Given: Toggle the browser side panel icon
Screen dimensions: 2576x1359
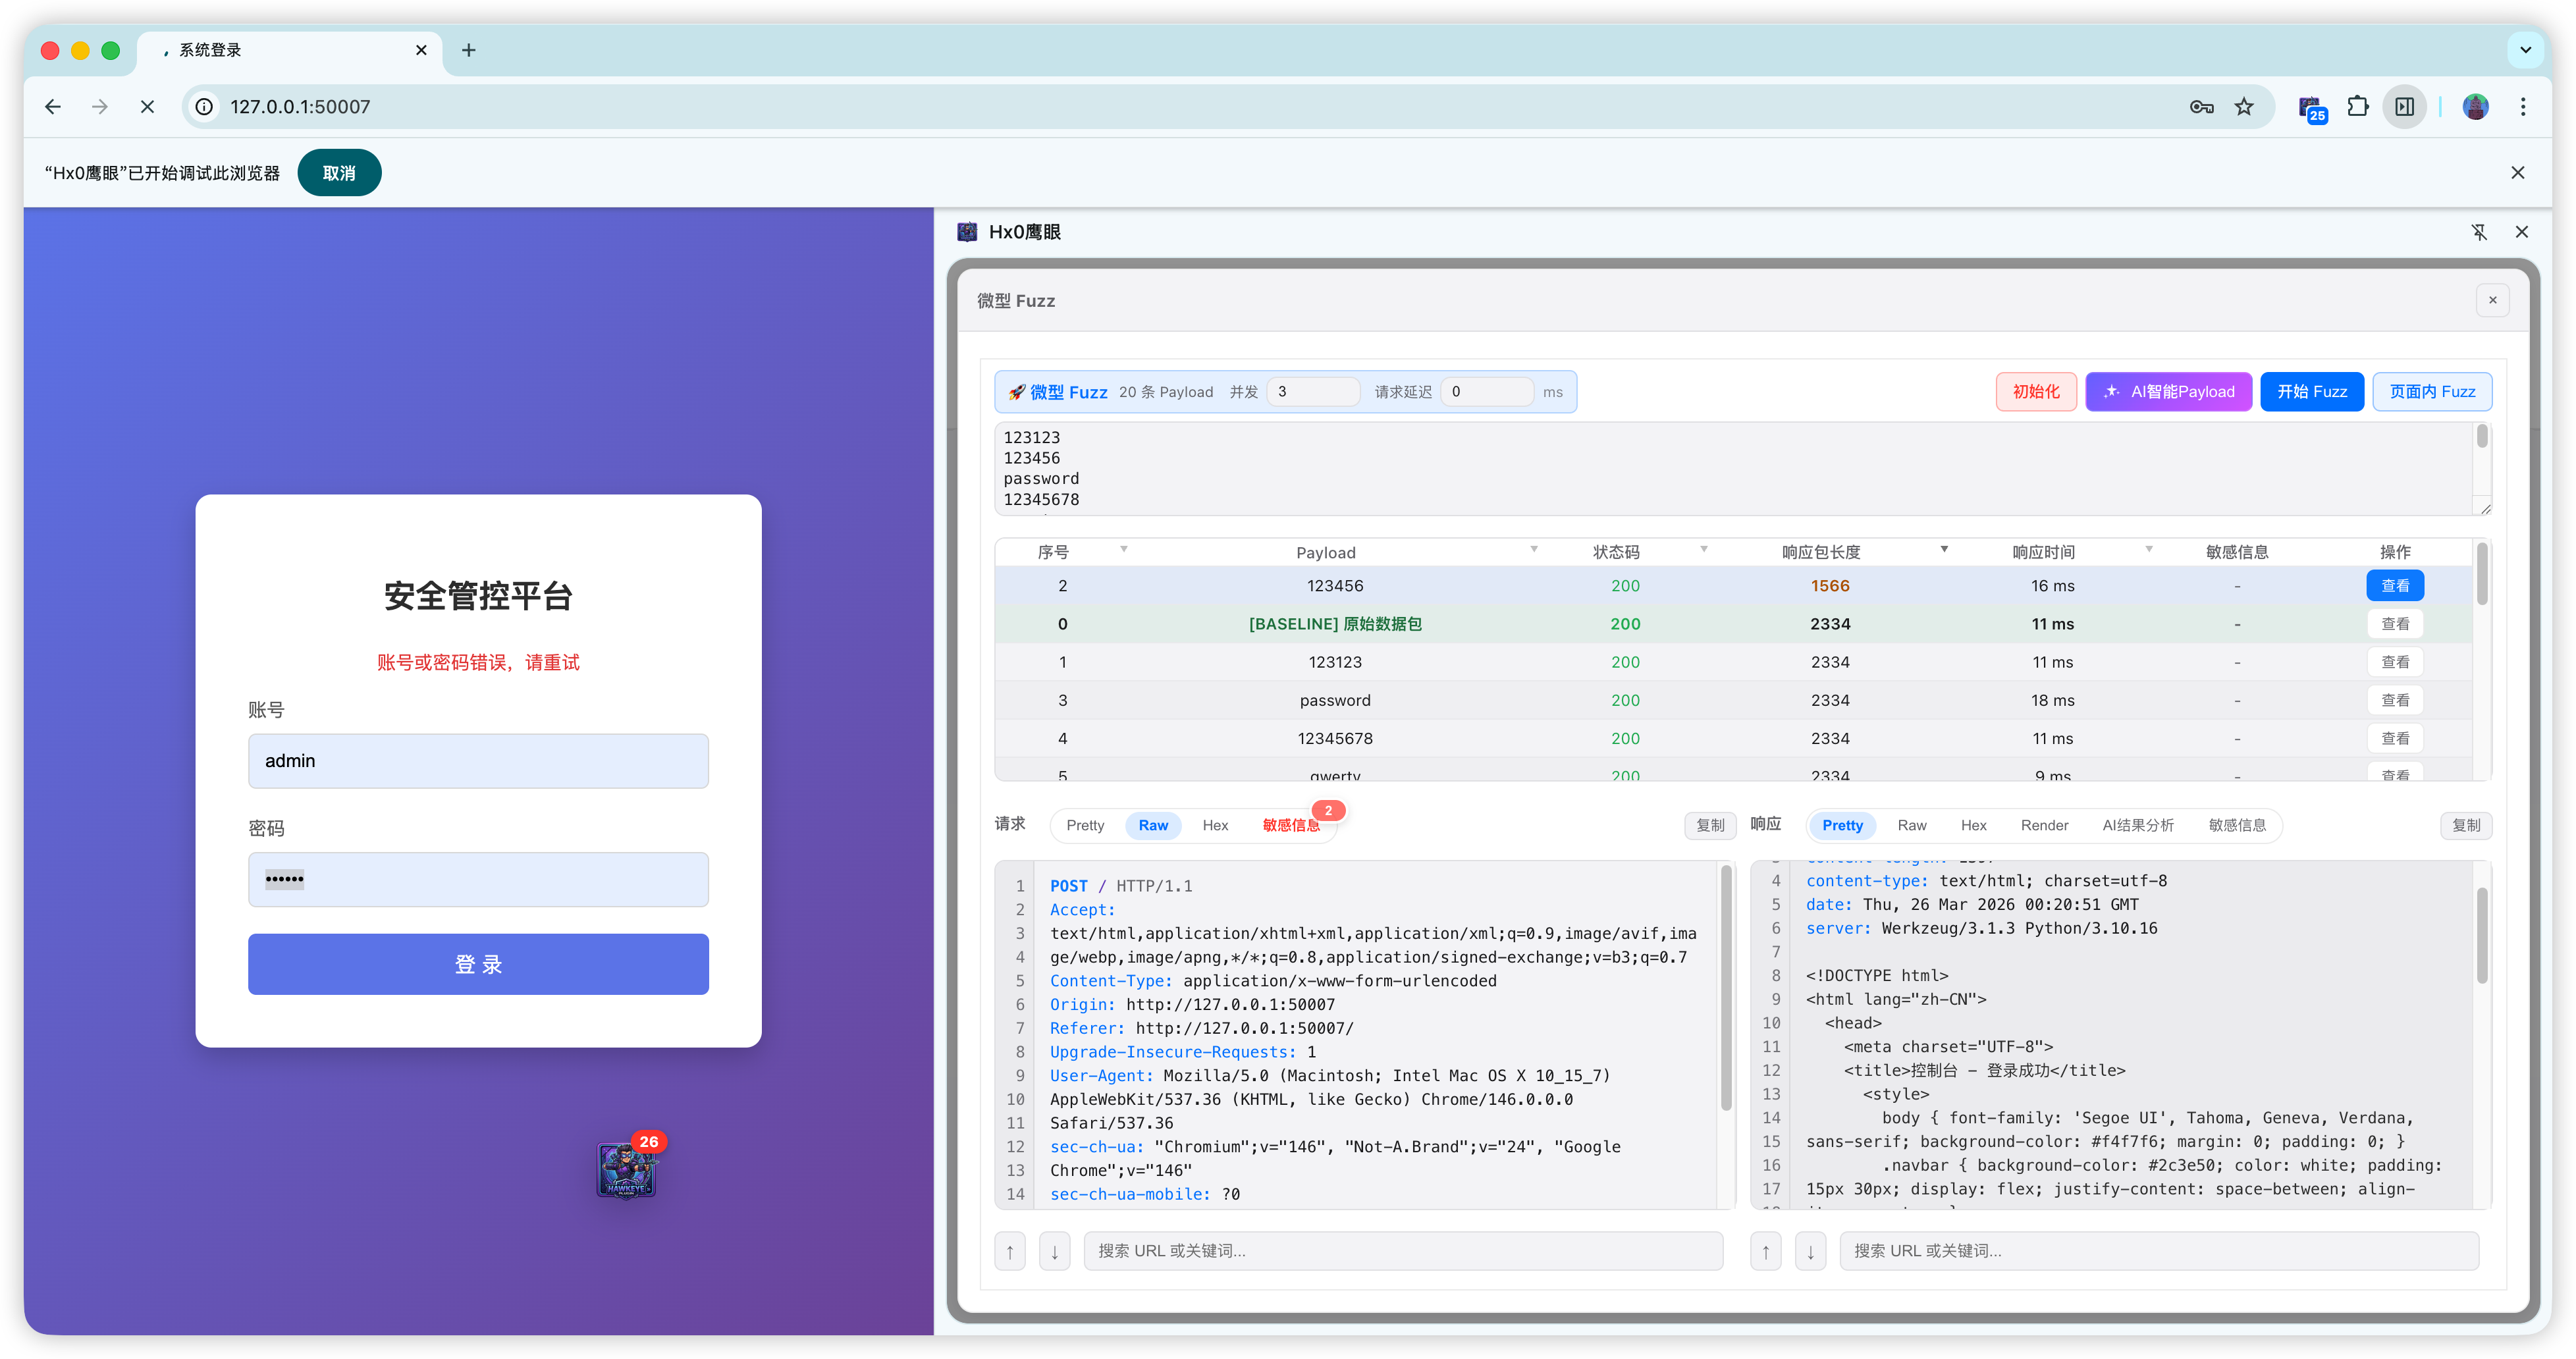Looking at the screenshot, I should pyautogui.click(x=2405, y=107).
